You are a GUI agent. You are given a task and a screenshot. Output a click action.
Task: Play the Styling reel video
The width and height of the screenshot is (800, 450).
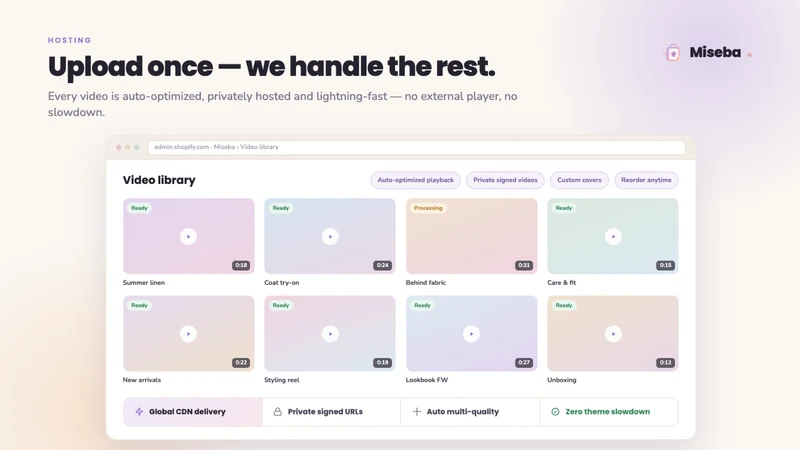click(x=330, y=334)
